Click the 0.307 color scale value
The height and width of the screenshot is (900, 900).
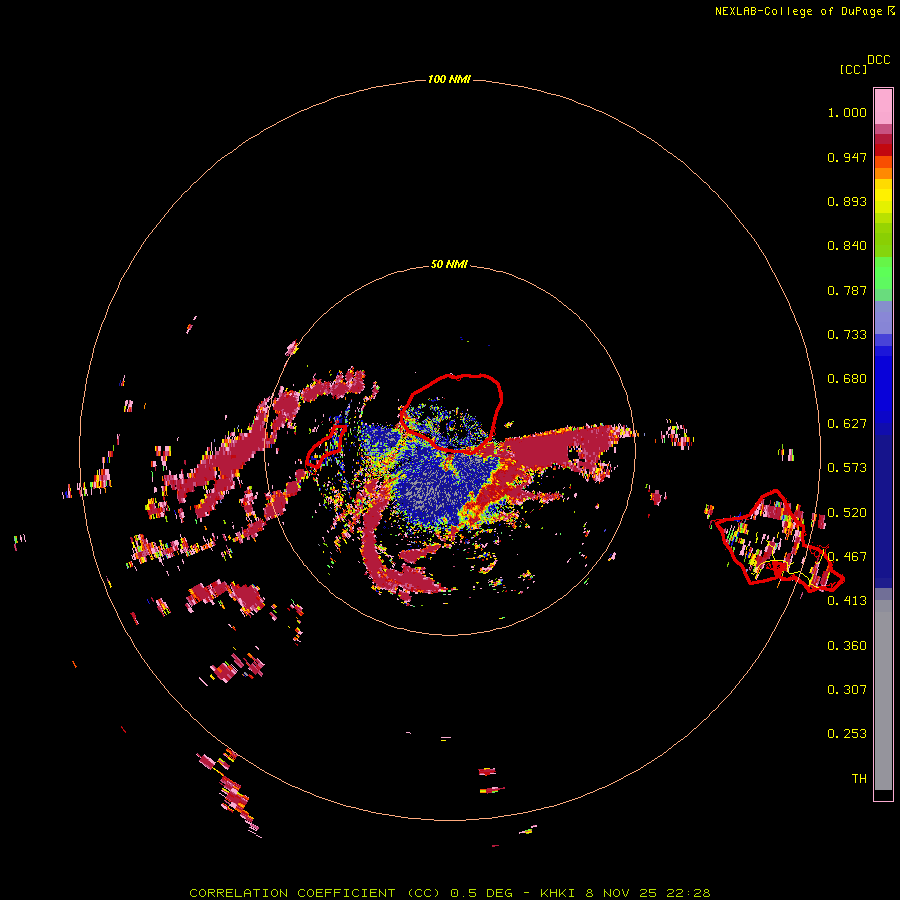847,690
